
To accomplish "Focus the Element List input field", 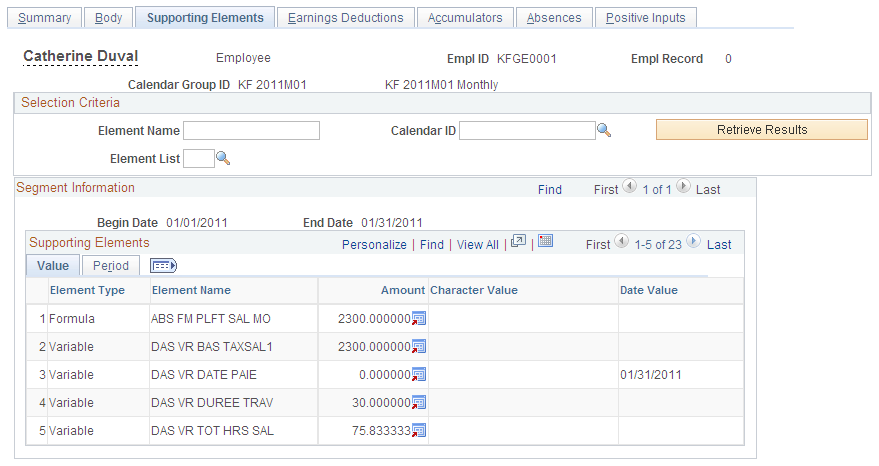I will pos(199,159).
